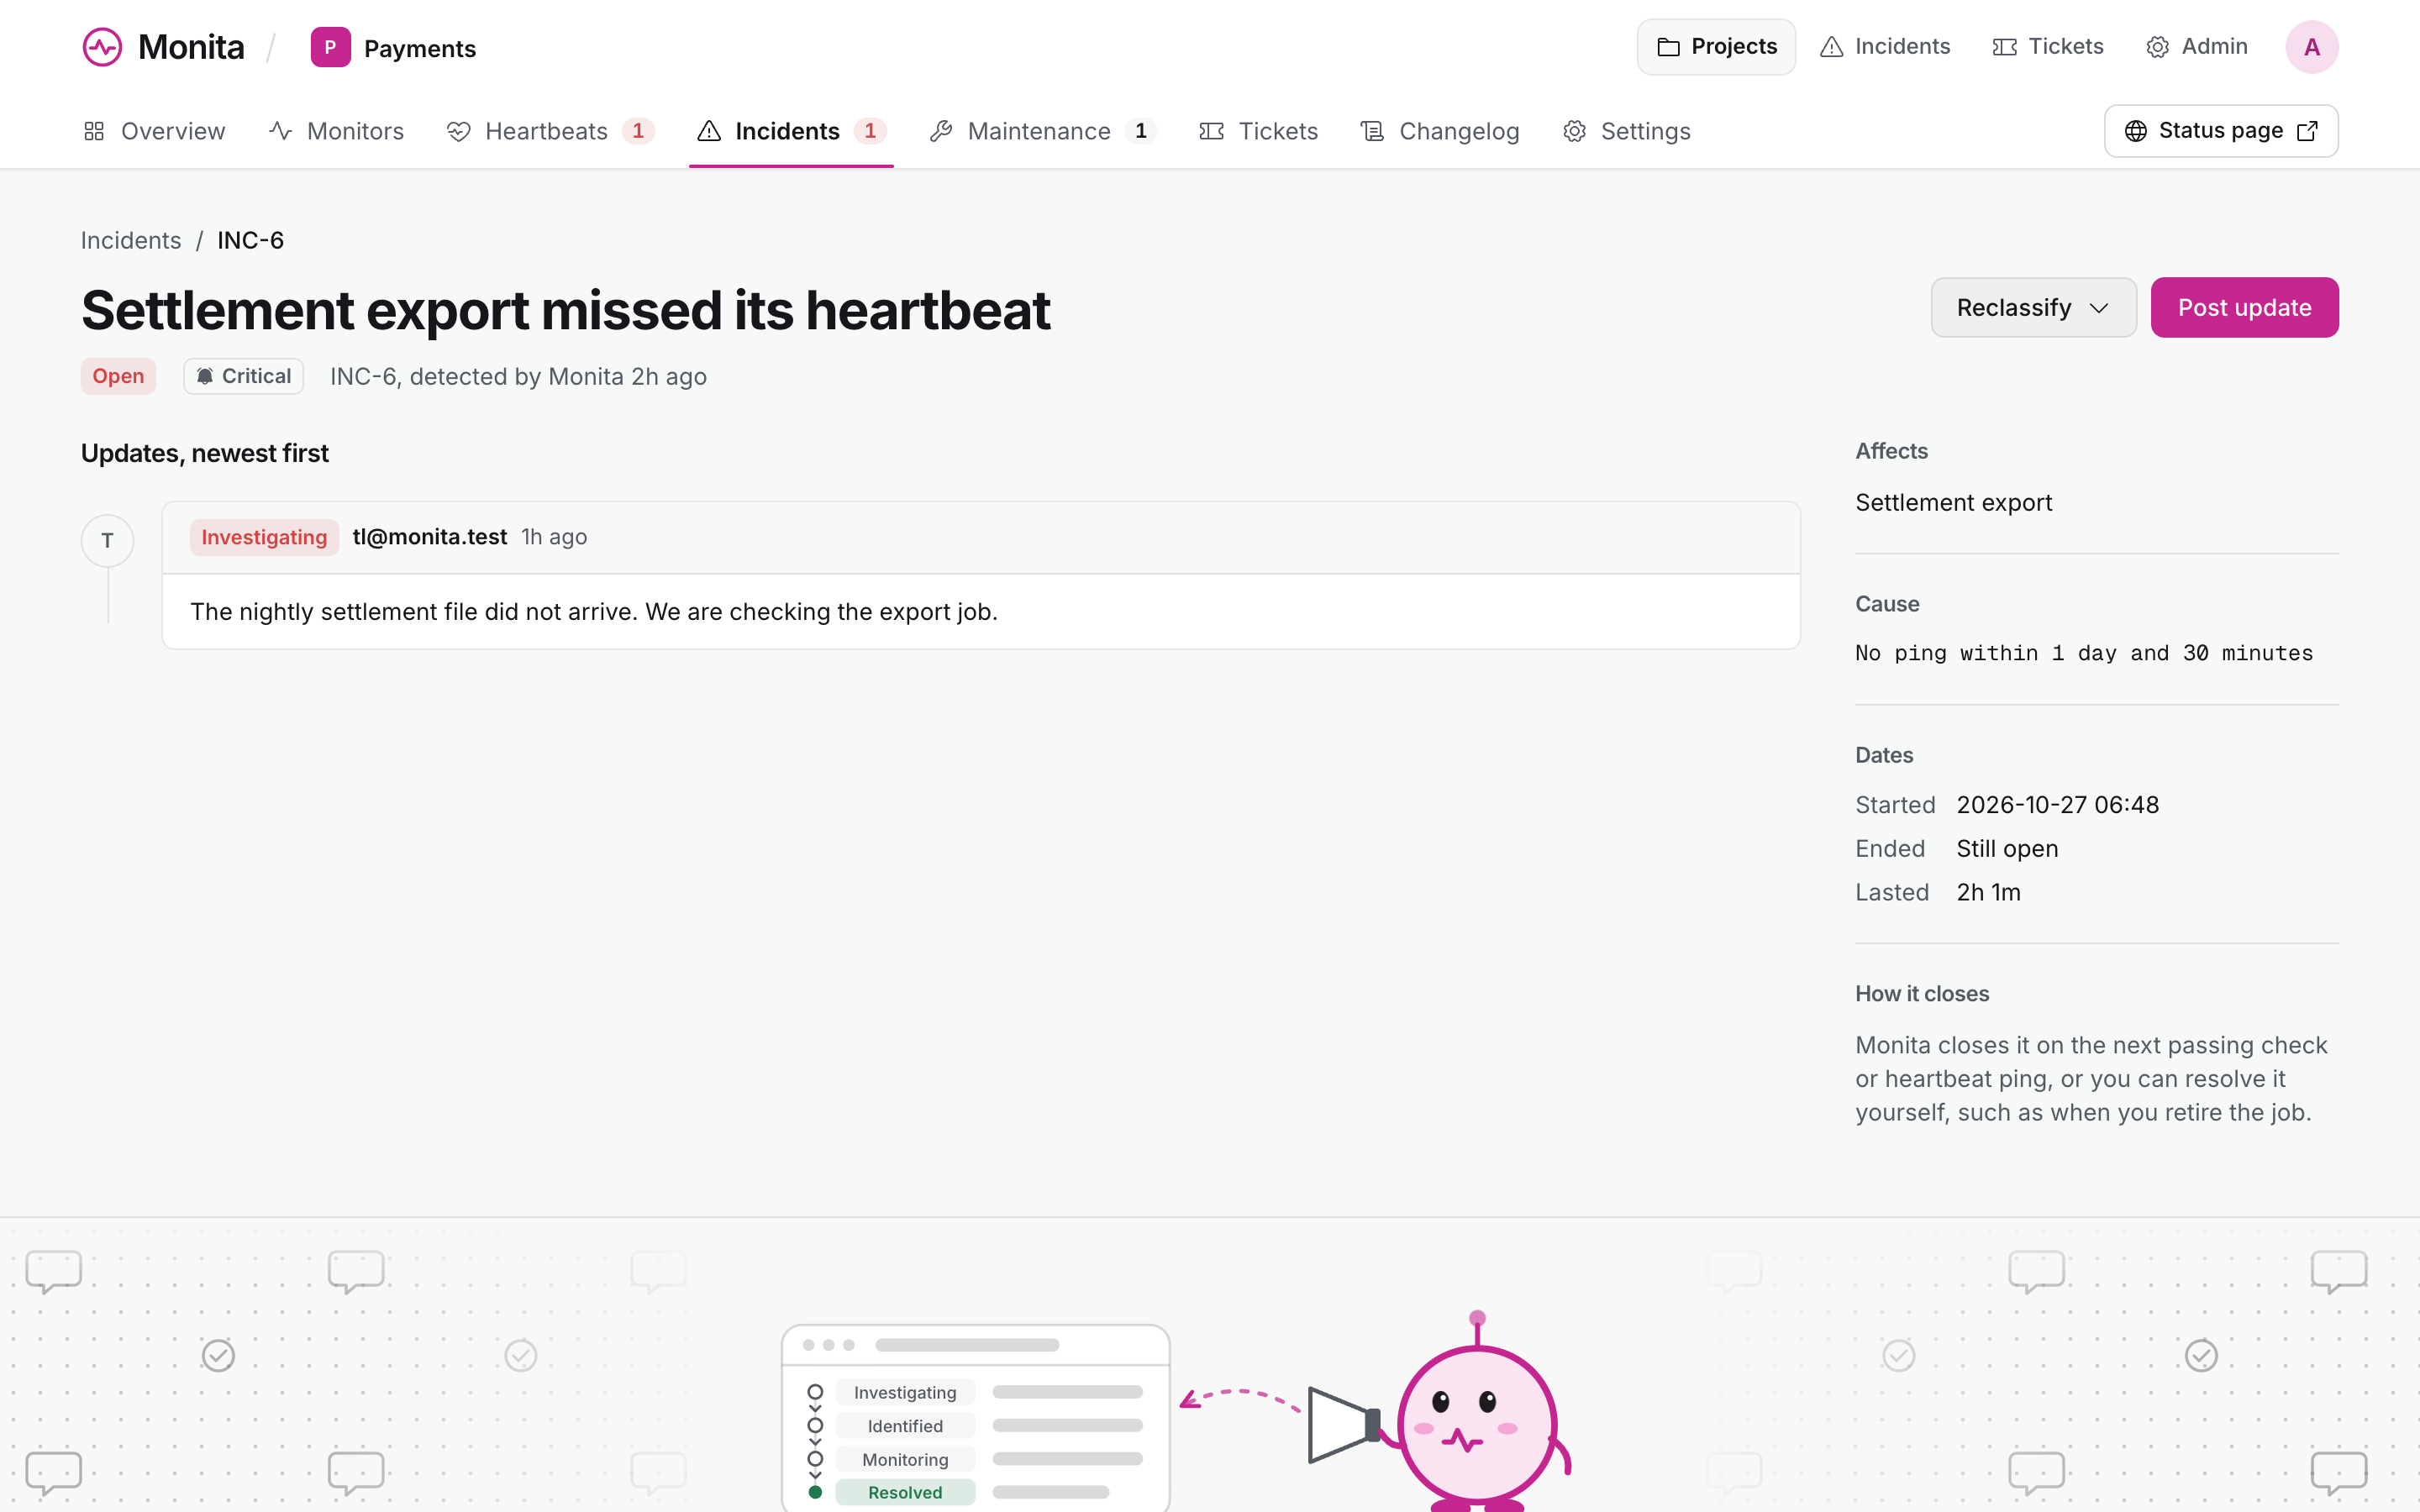Expand the Reclassify dropdown
This screenshot has height=1512, width=2420.
2033,307
